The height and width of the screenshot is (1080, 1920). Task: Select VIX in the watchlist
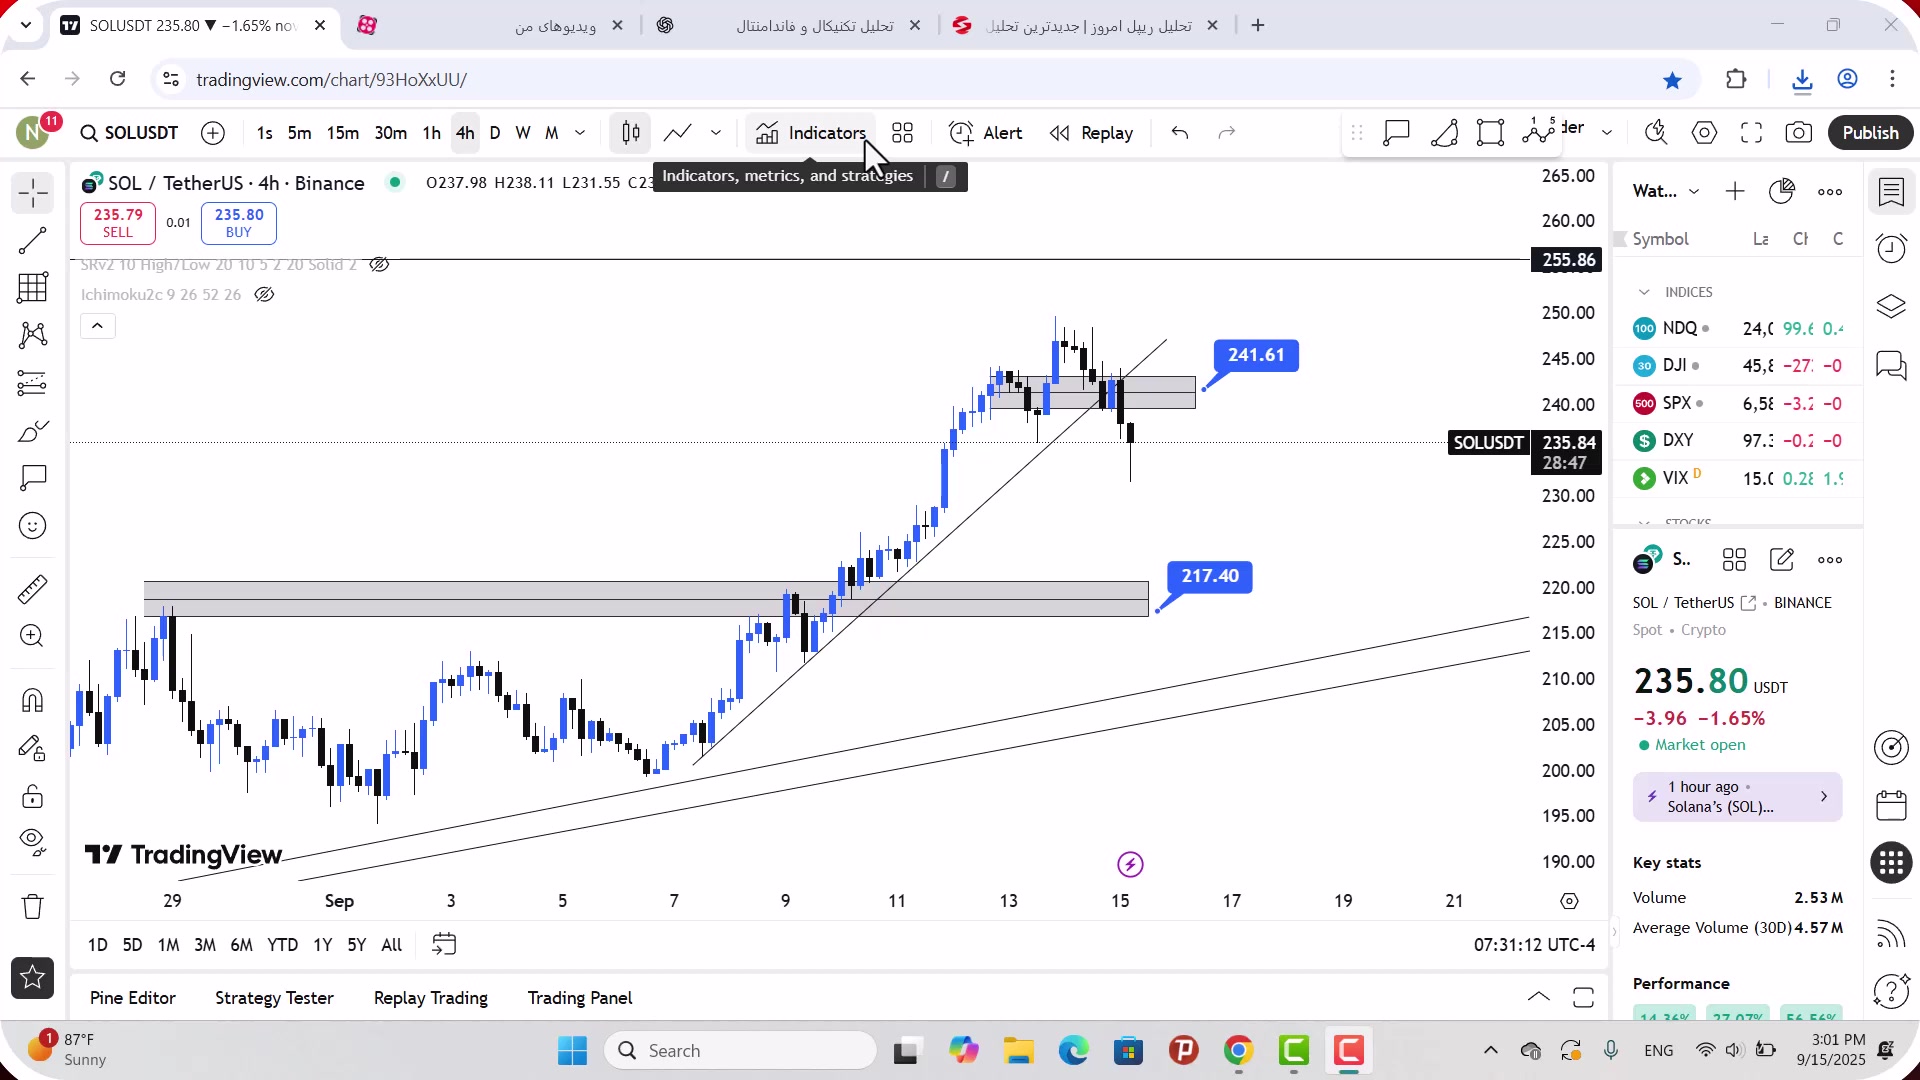point(1738,478)
